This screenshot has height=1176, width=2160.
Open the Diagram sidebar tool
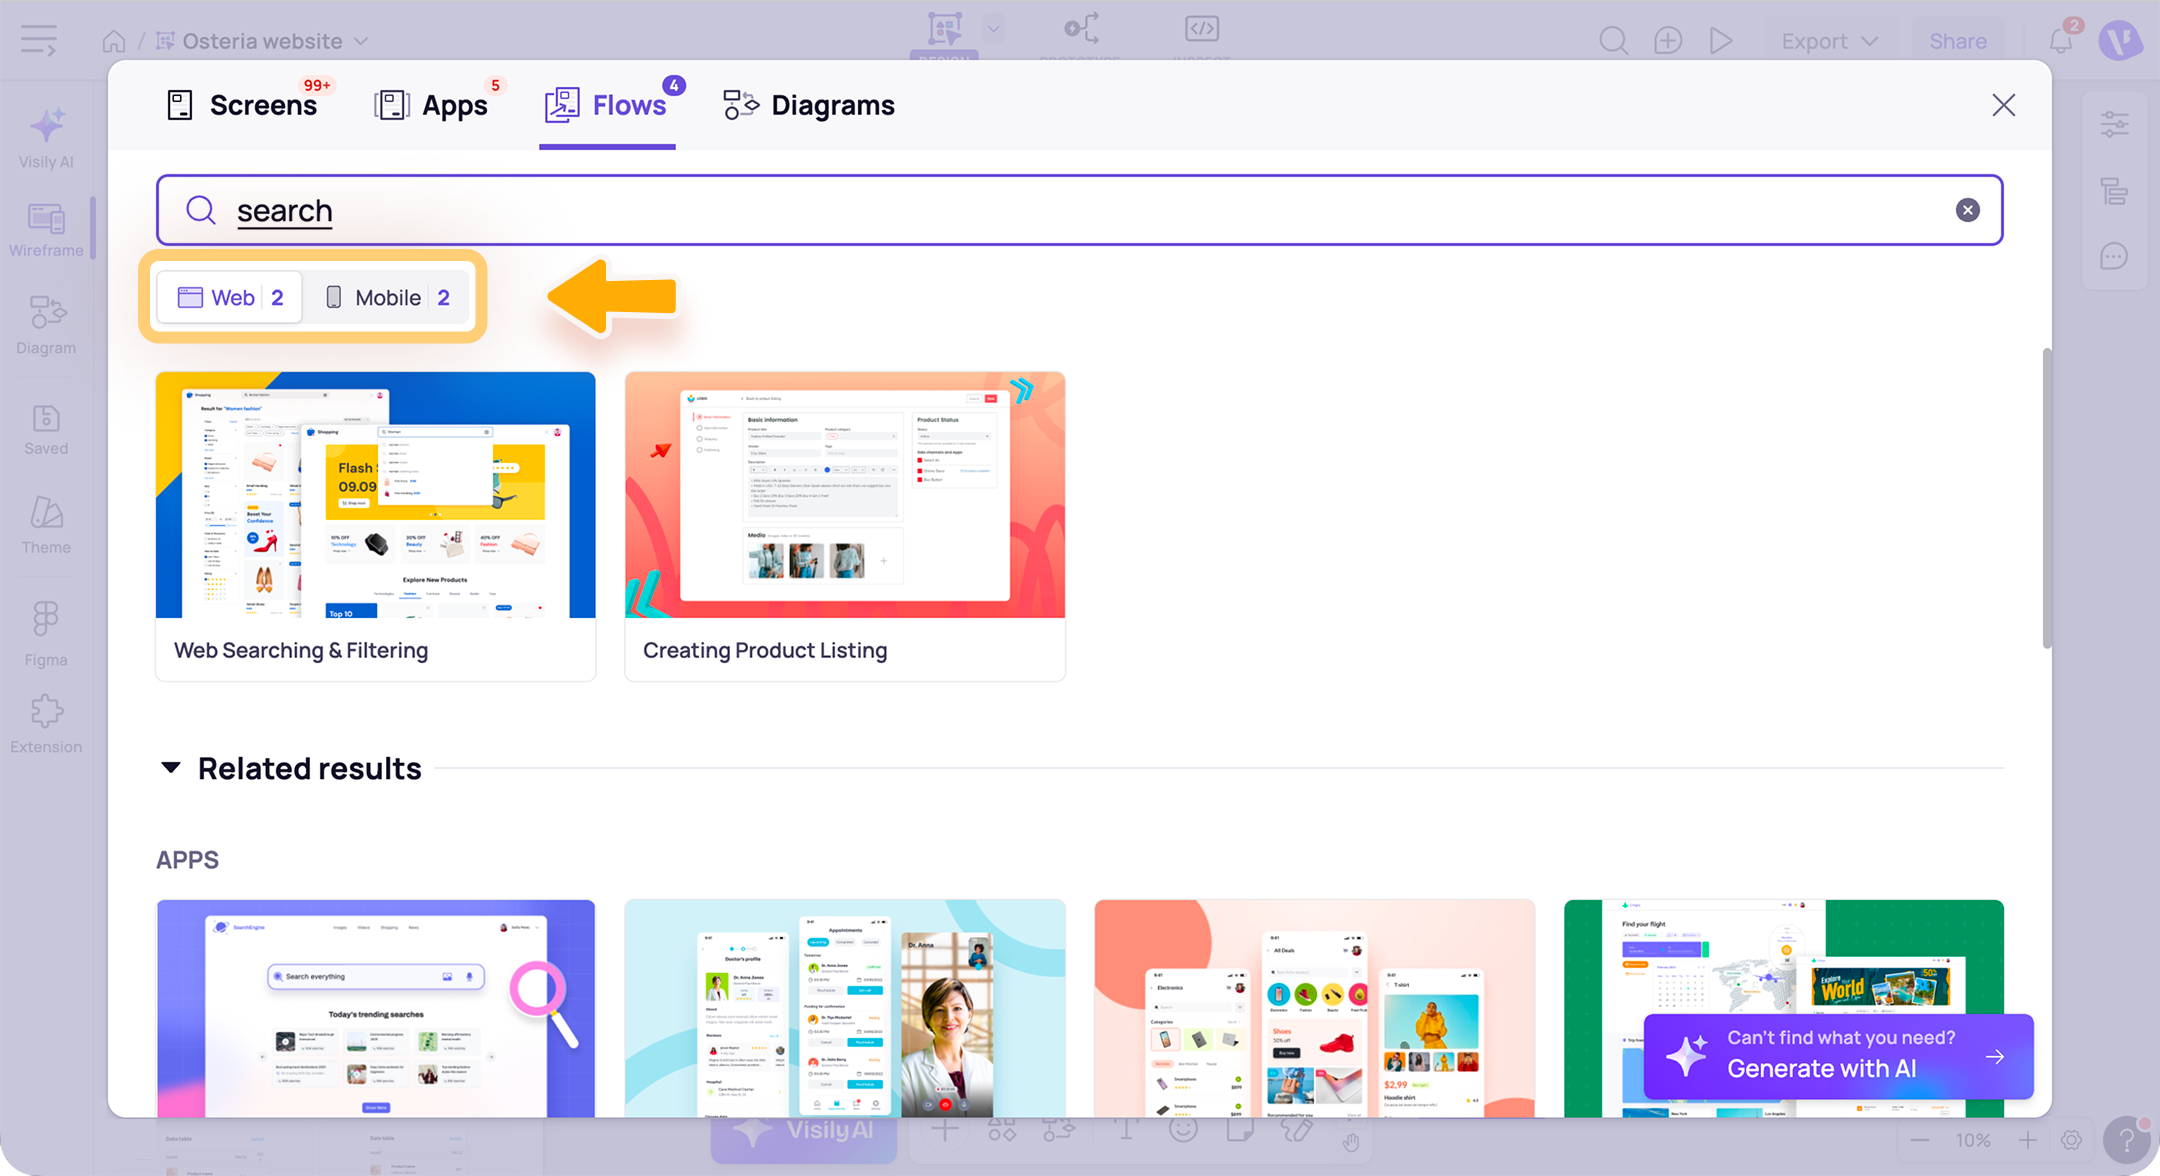click(46, 325)
